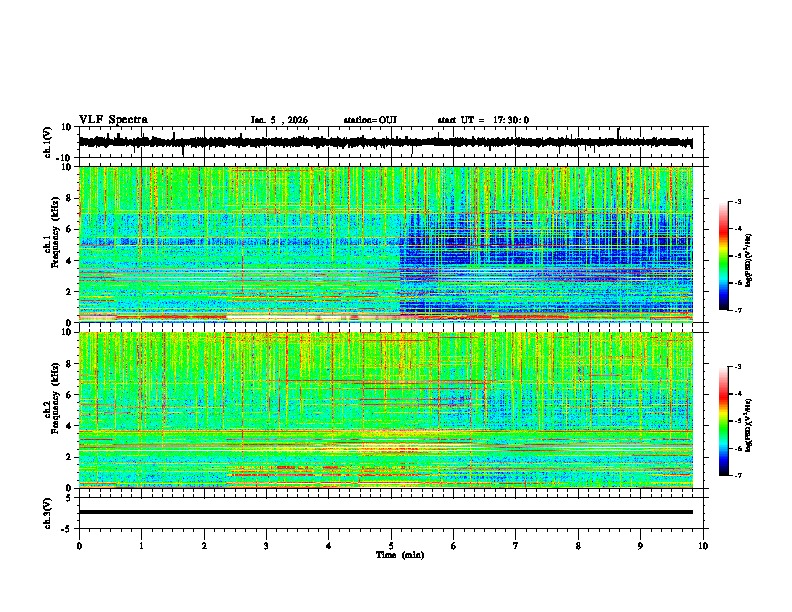Click the "start UT = 17:30:0" header text

483,120
